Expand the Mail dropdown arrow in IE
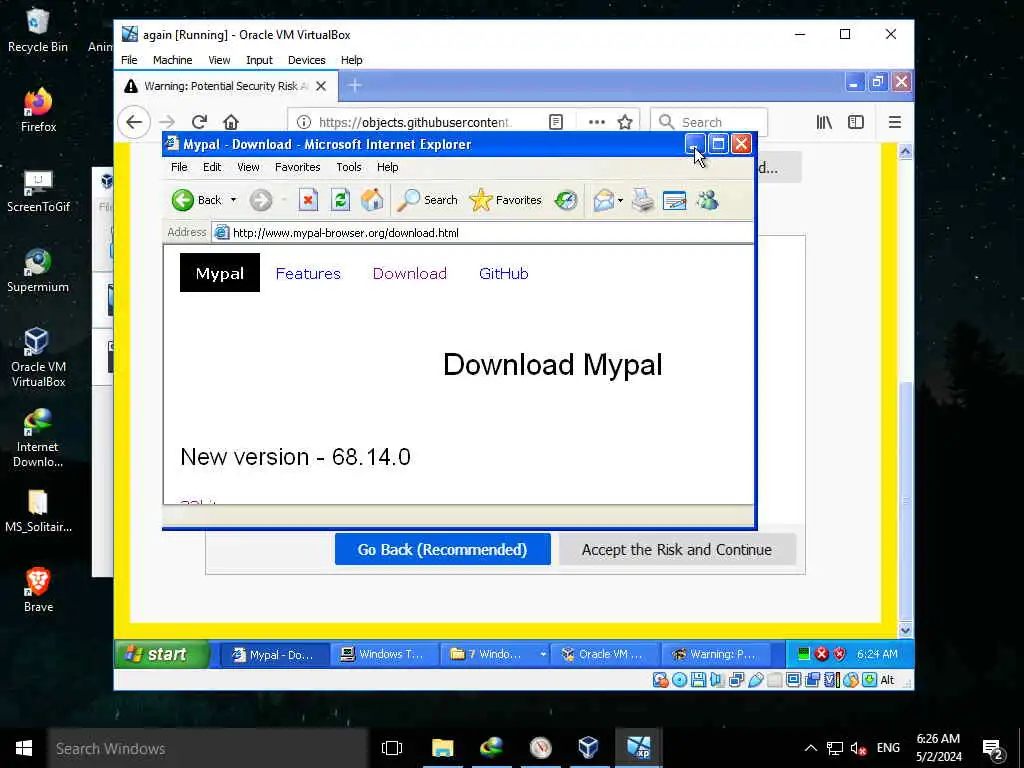 (x=620, y=200)
